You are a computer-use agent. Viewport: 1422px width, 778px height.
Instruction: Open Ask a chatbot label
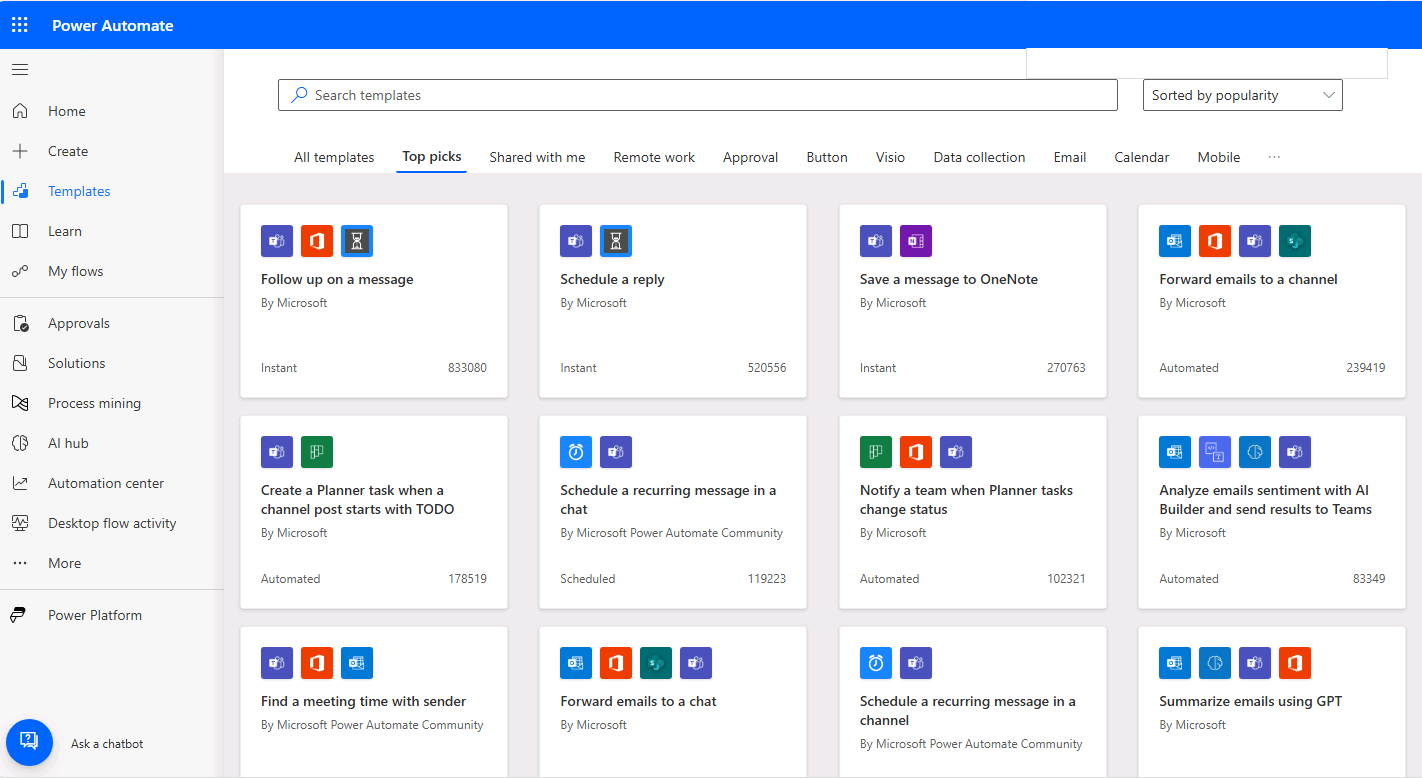[x=107, y=744]
